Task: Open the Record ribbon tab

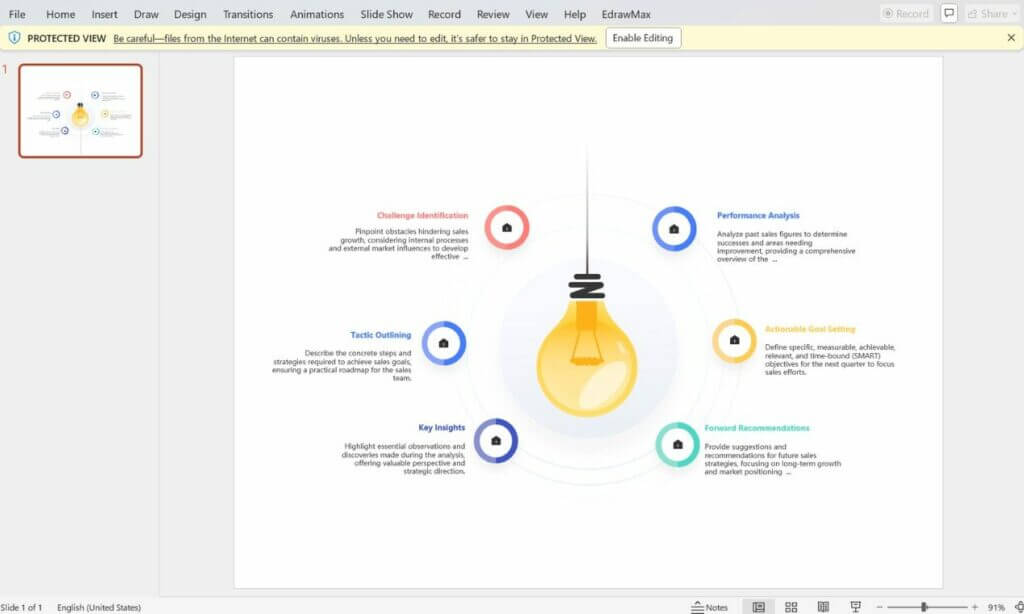Action: 444,14
